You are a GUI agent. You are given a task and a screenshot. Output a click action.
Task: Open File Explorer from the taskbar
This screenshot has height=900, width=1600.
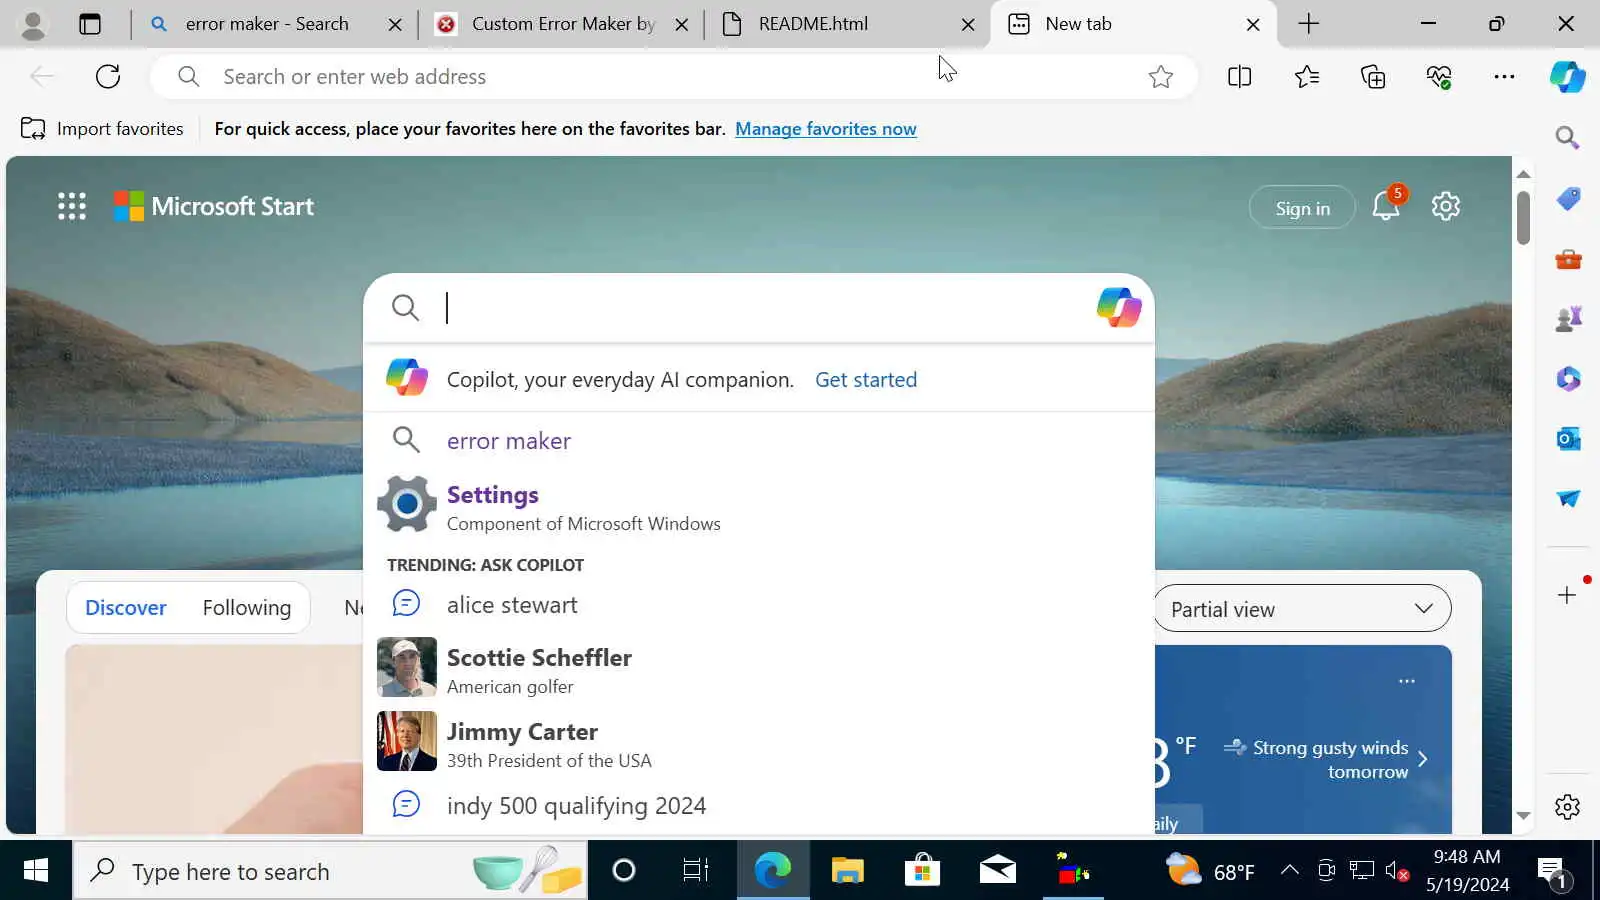[847, 871]
